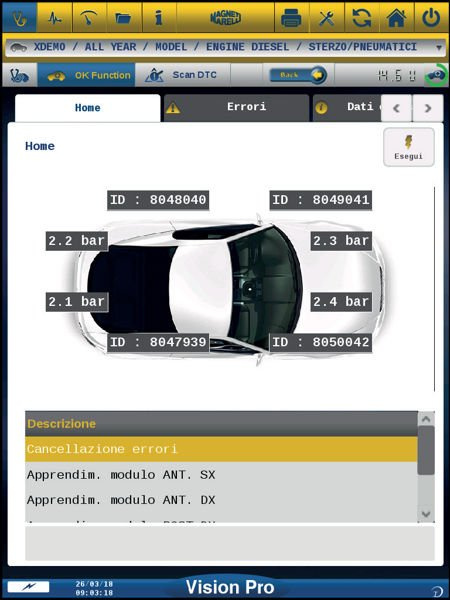Print using the printer icon
This screenshot has height=600, width=450.
(x=292, y=18)
